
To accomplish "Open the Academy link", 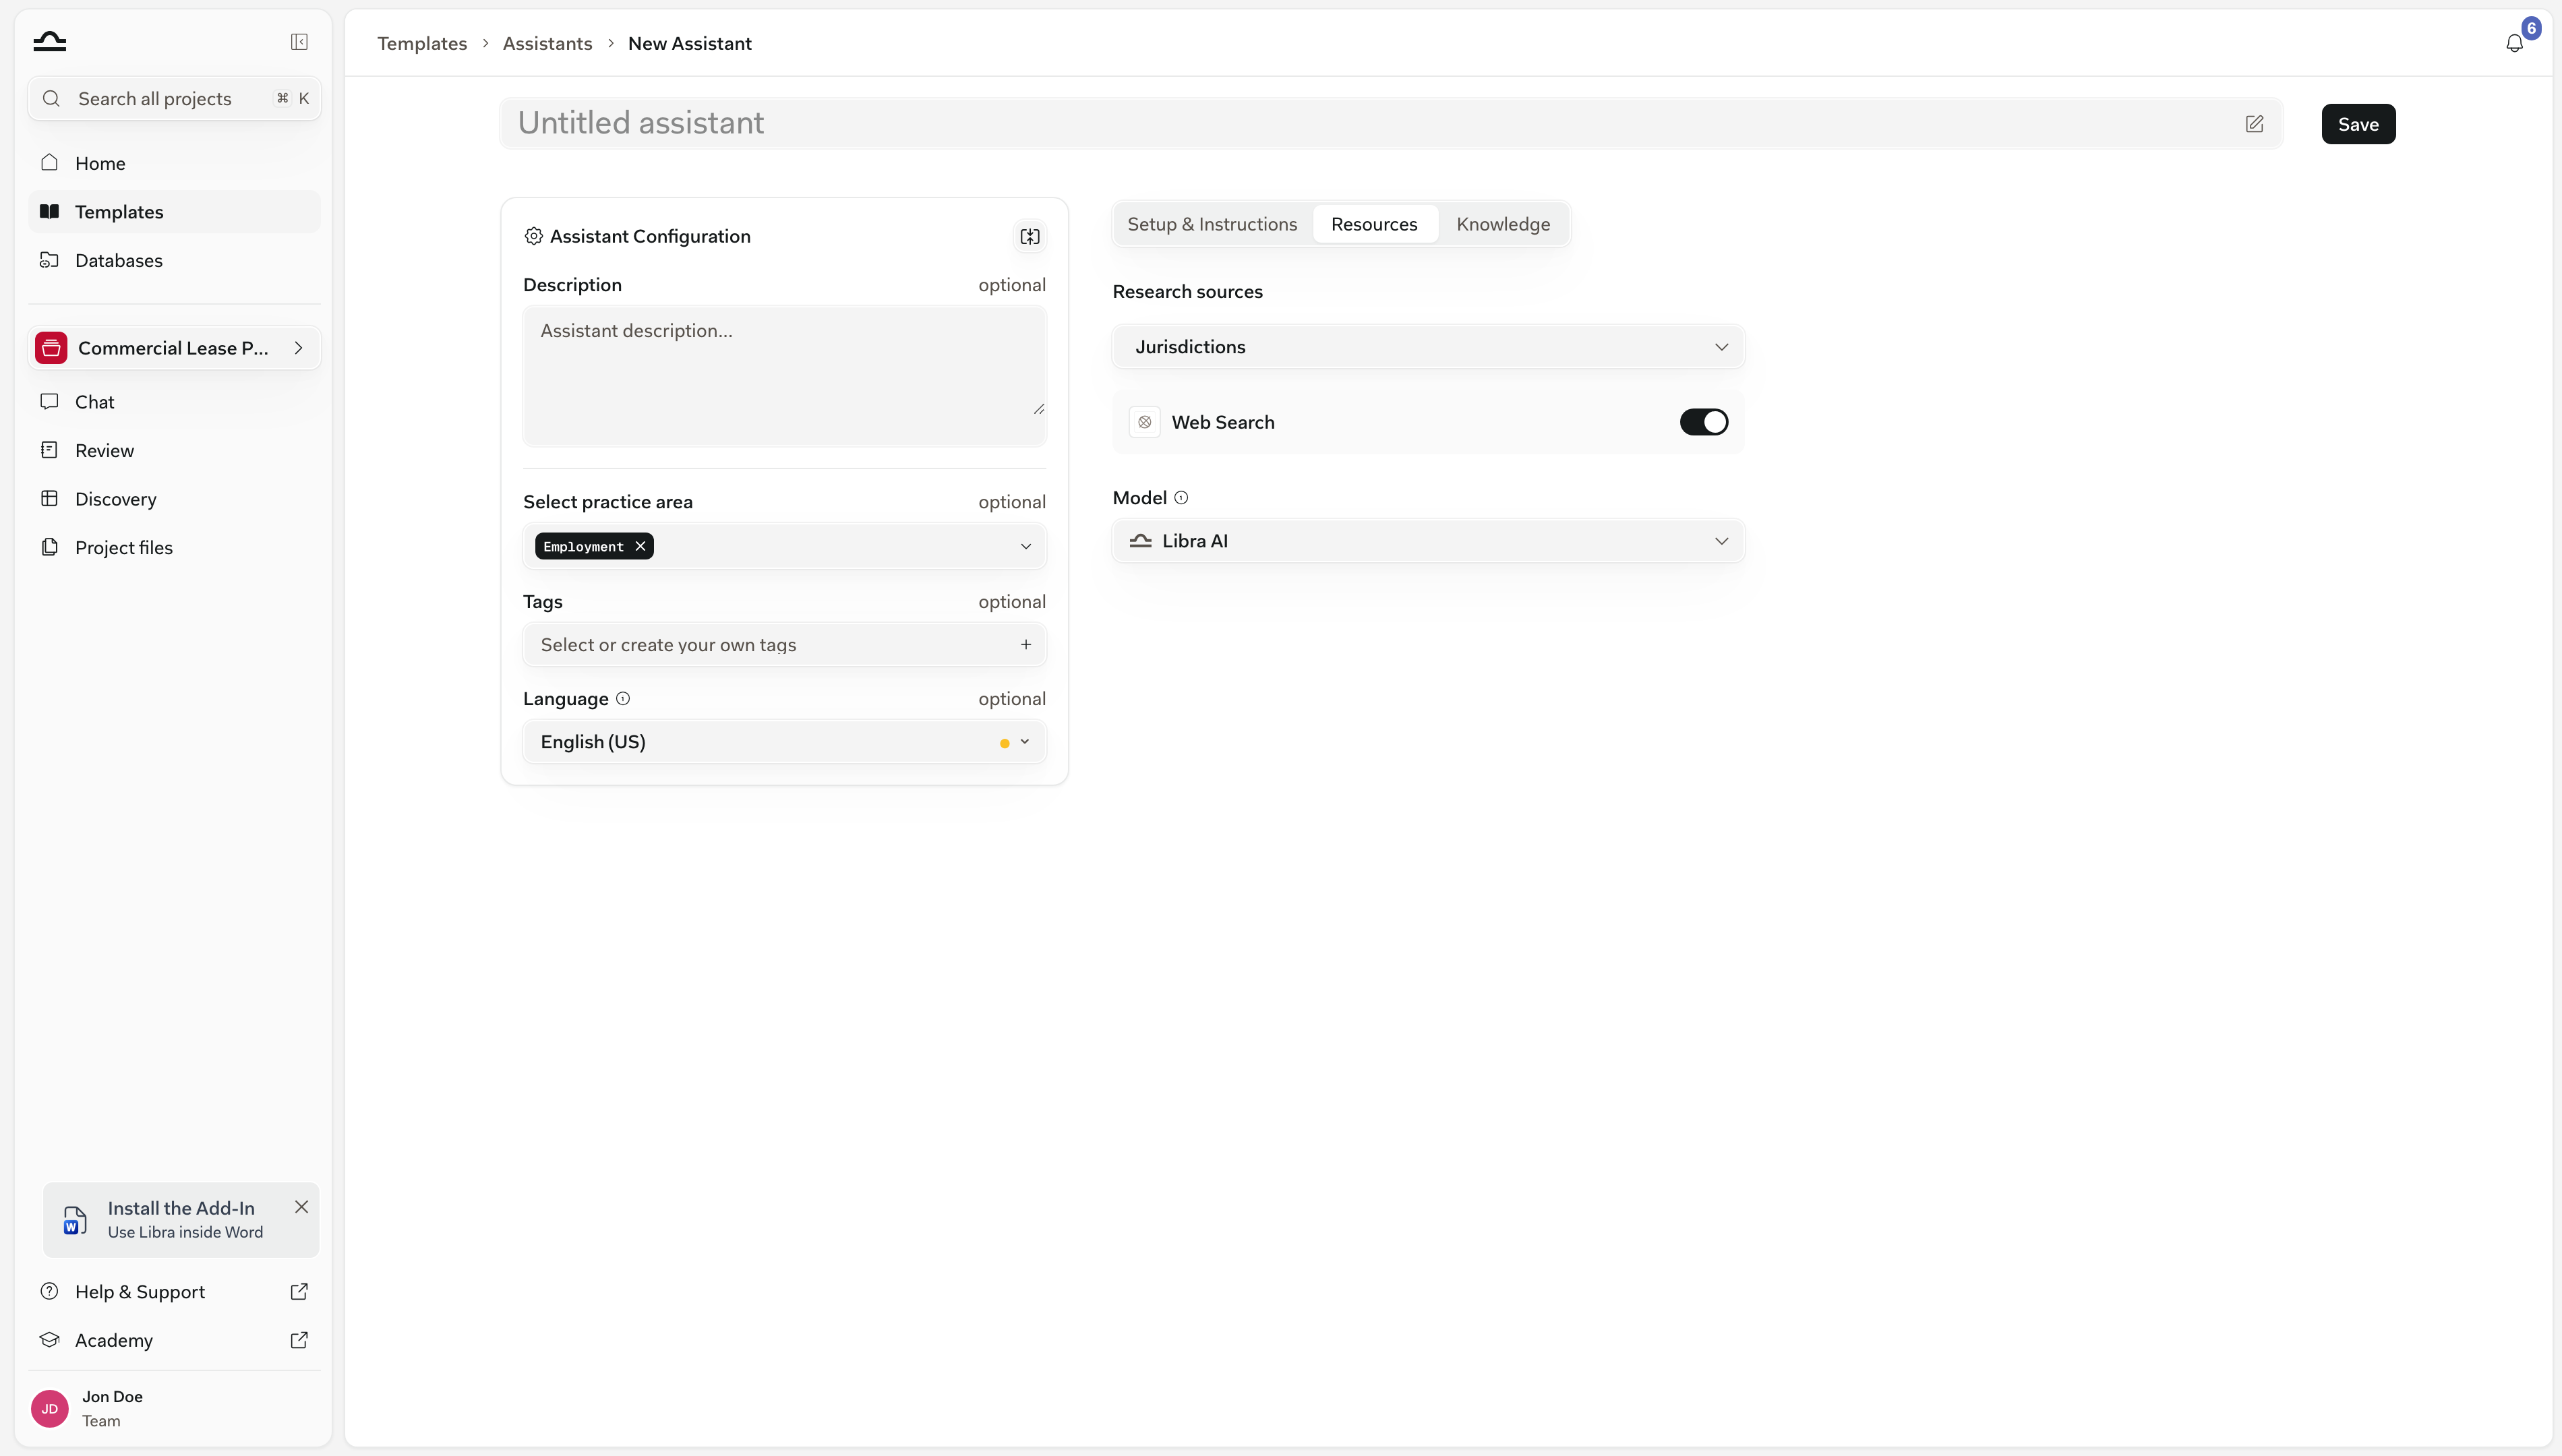I will (x=174, y=1340).
